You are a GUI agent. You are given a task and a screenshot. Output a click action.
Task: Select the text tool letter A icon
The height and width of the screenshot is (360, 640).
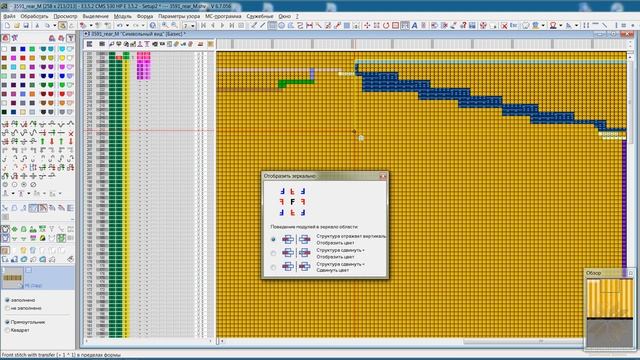(414, 25)
